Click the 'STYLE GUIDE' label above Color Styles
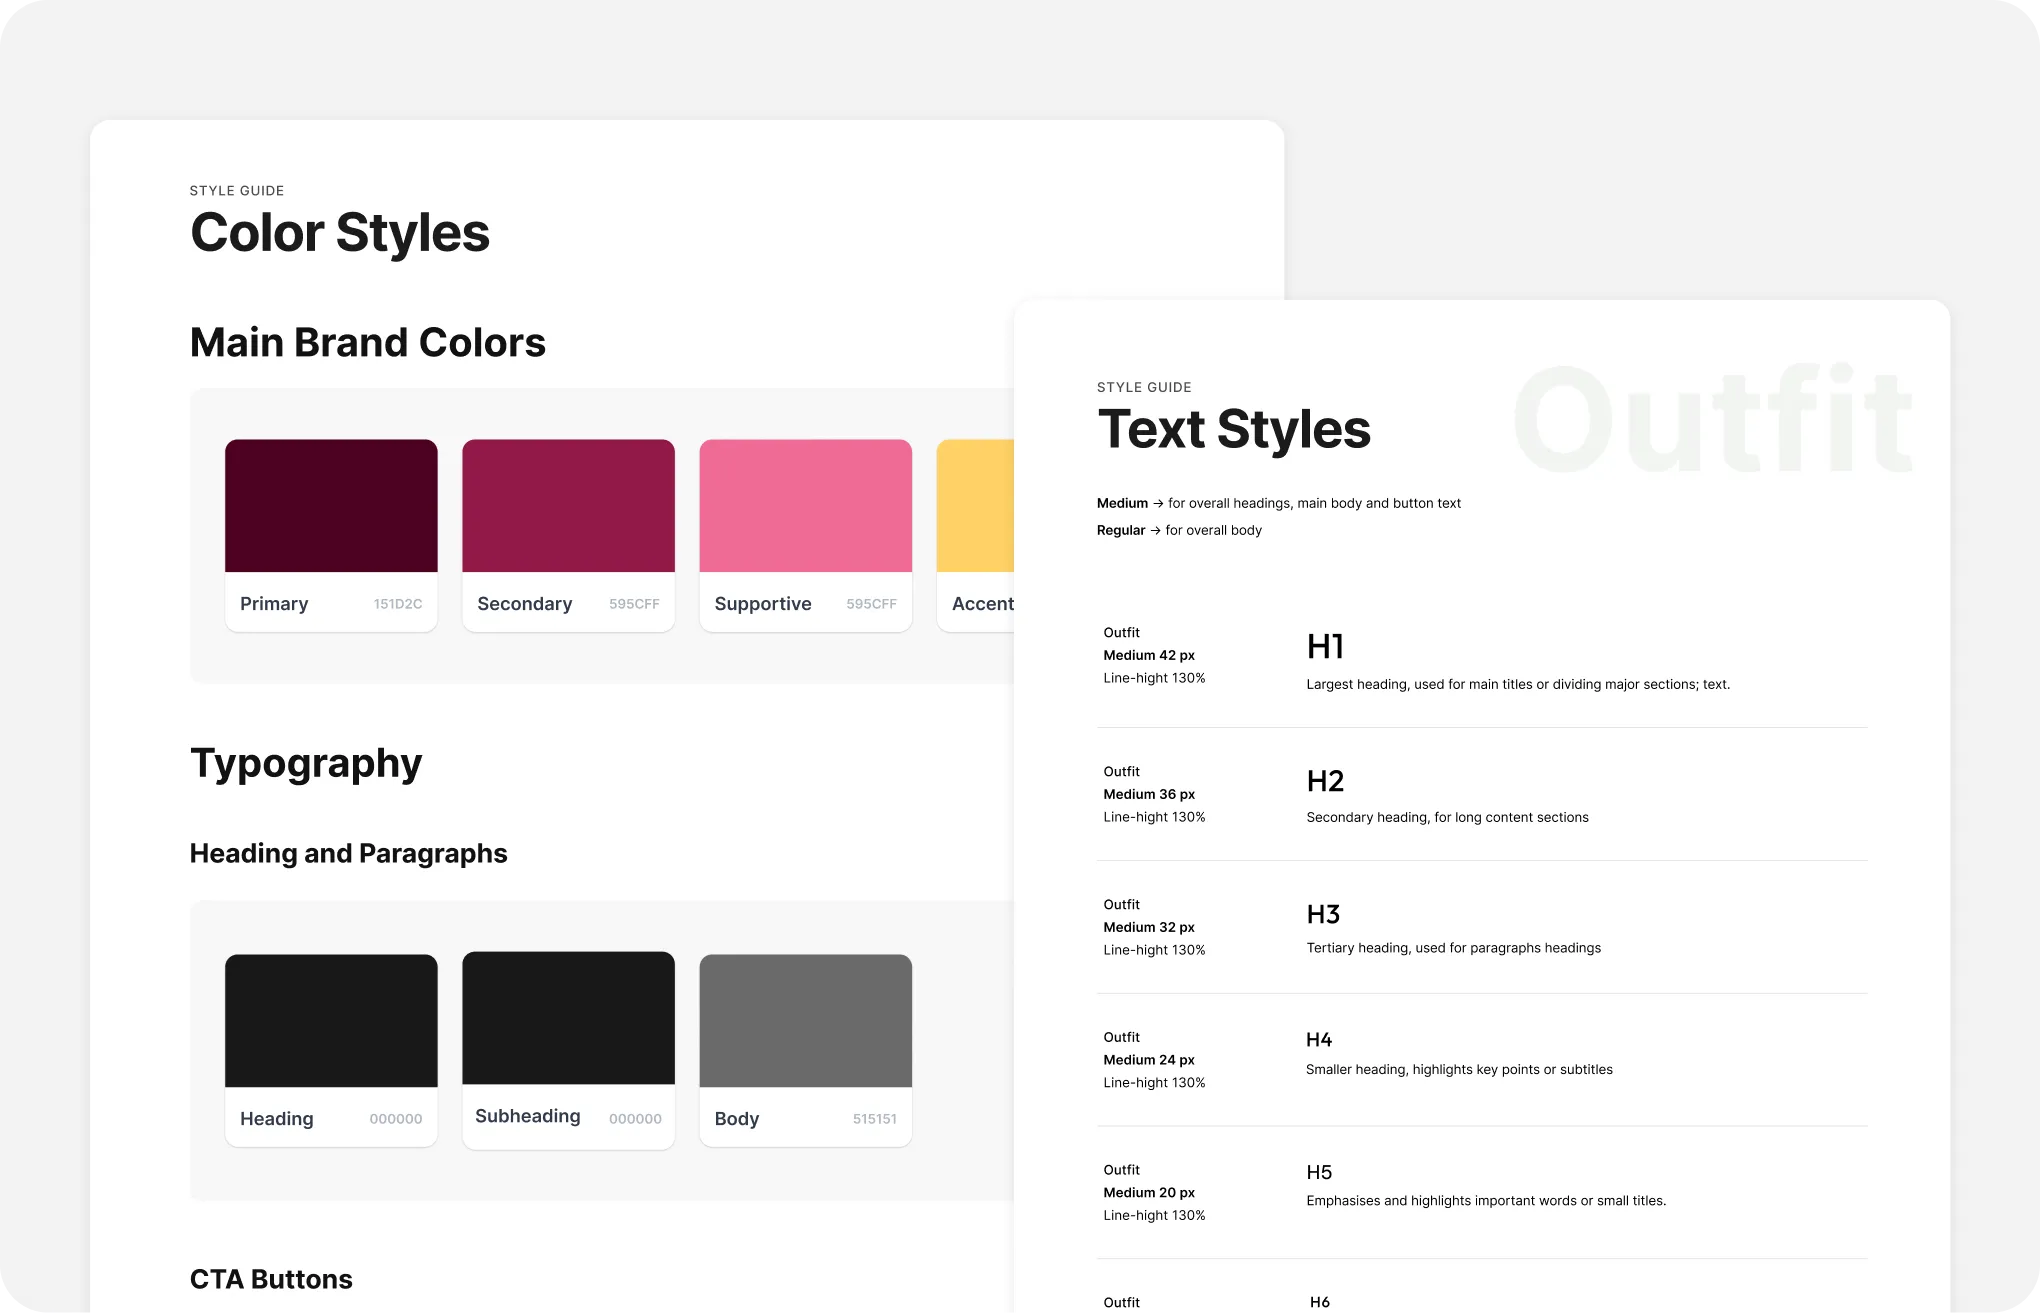Viewport: 2040px width, 1313px height. pyautogui.click(x=237, y=191)
